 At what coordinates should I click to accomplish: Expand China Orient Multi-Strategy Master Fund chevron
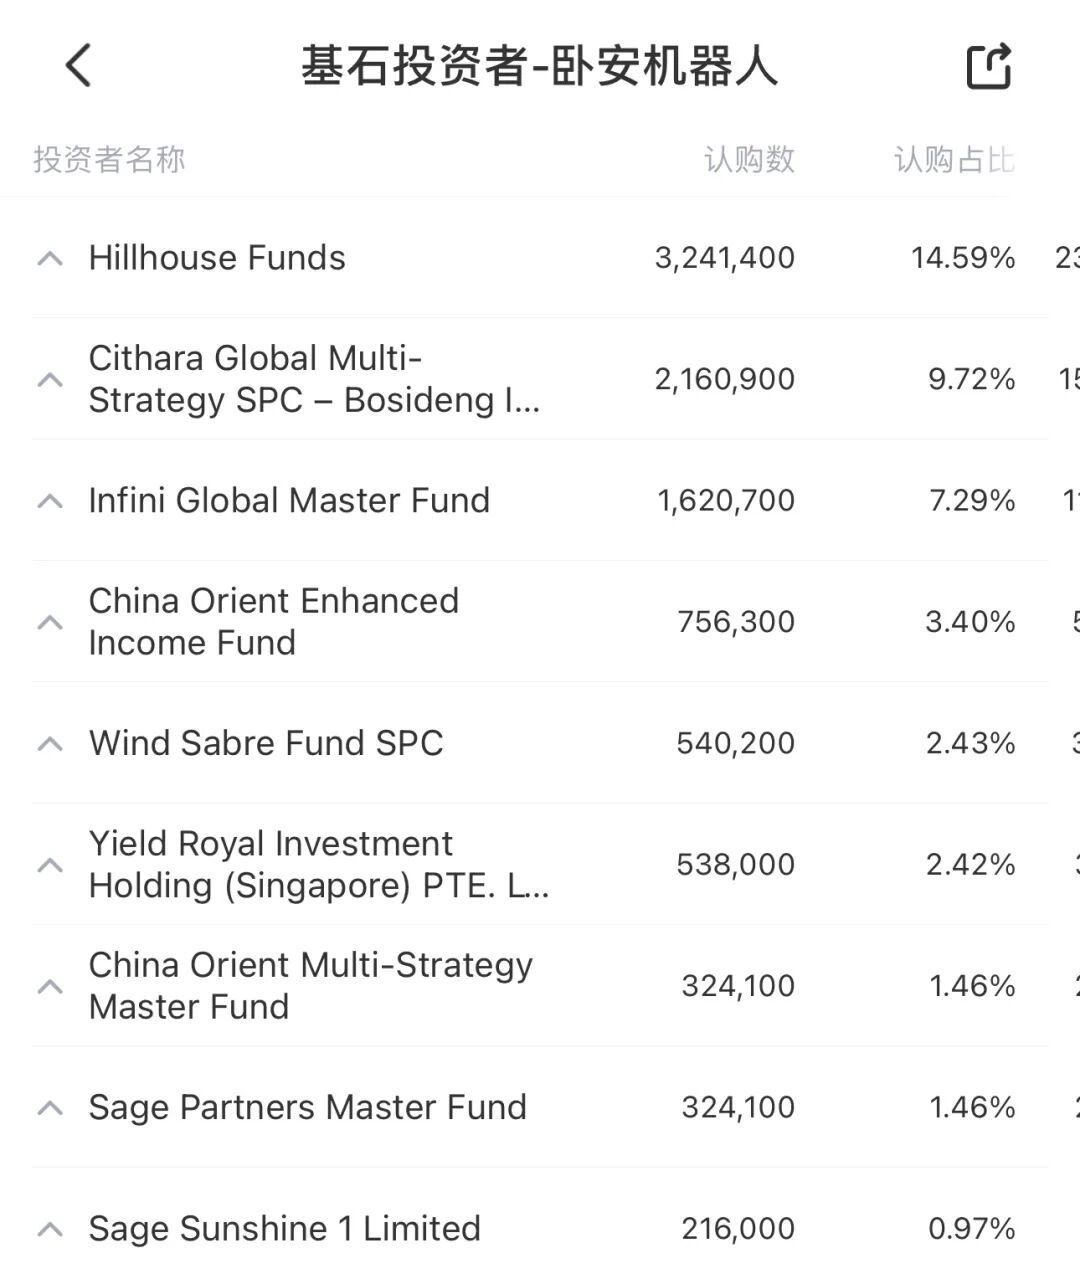coord(50,986)
